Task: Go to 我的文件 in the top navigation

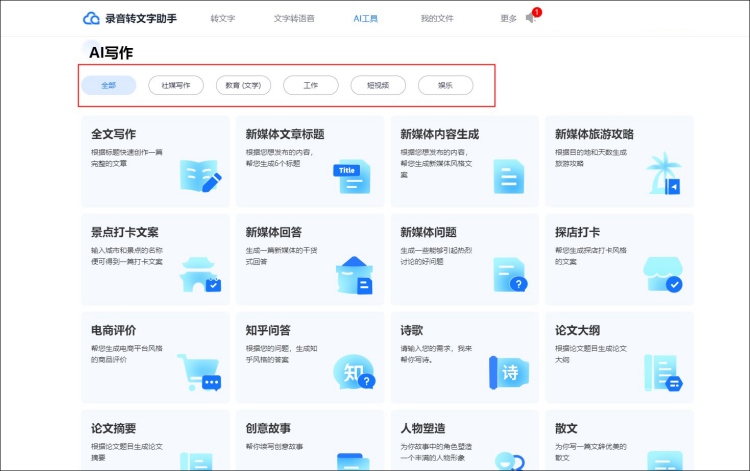Action: 437,19
